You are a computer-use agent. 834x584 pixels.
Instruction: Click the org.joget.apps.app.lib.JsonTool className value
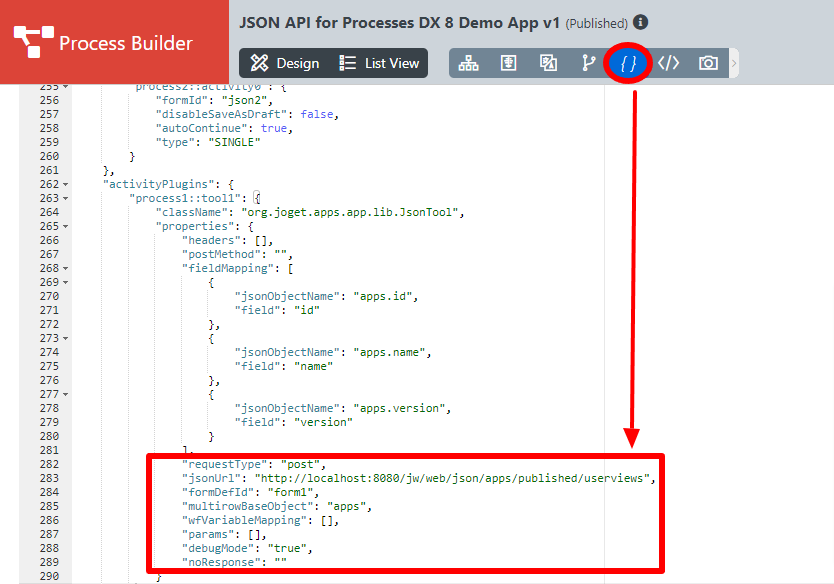click(x=350, y=212)
